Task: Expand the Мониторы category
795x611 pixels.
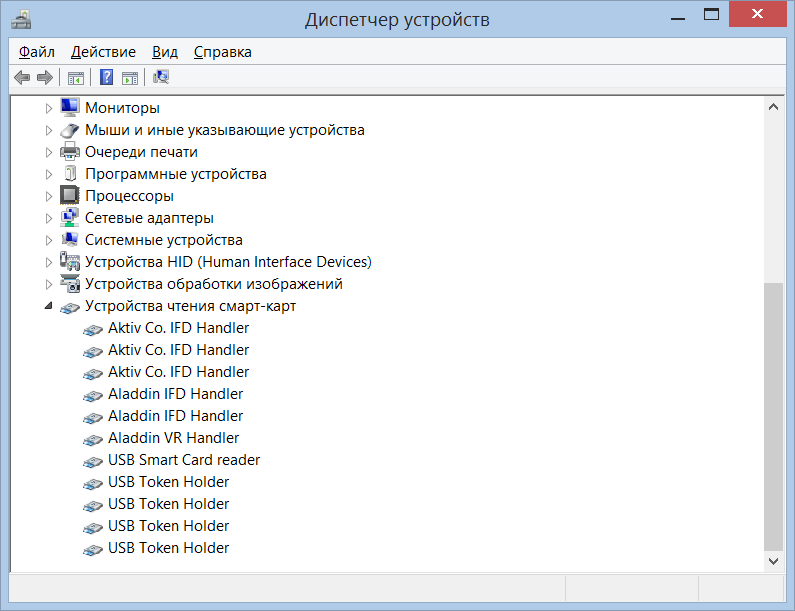Action: pyautogui.click(x=48, y=108)
